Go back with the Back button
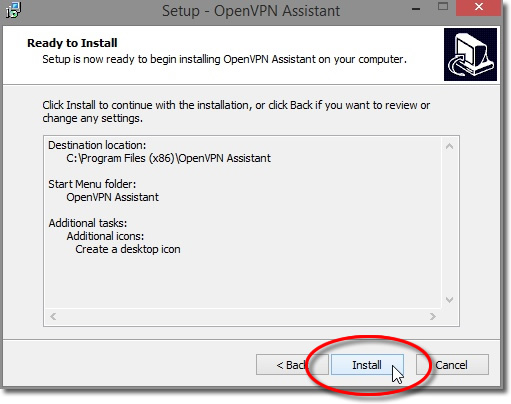 click(x=292, y=365)
